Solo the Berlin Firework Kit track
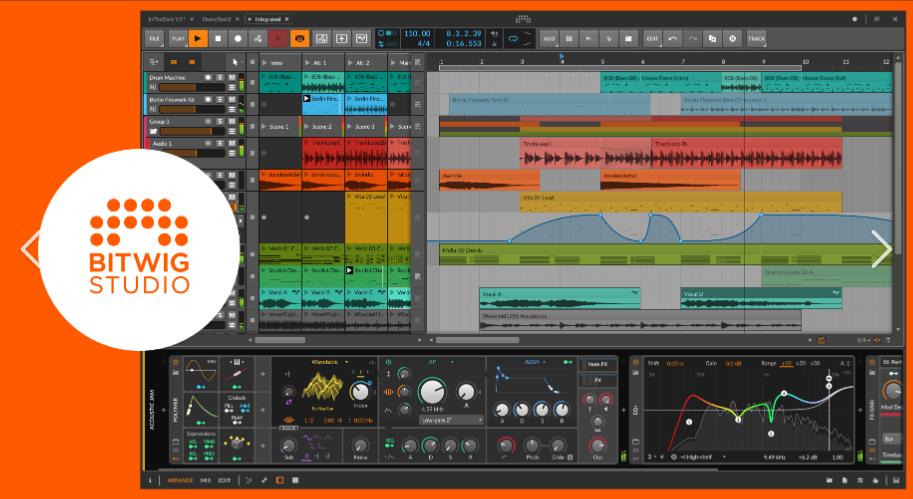 [220, 100]
